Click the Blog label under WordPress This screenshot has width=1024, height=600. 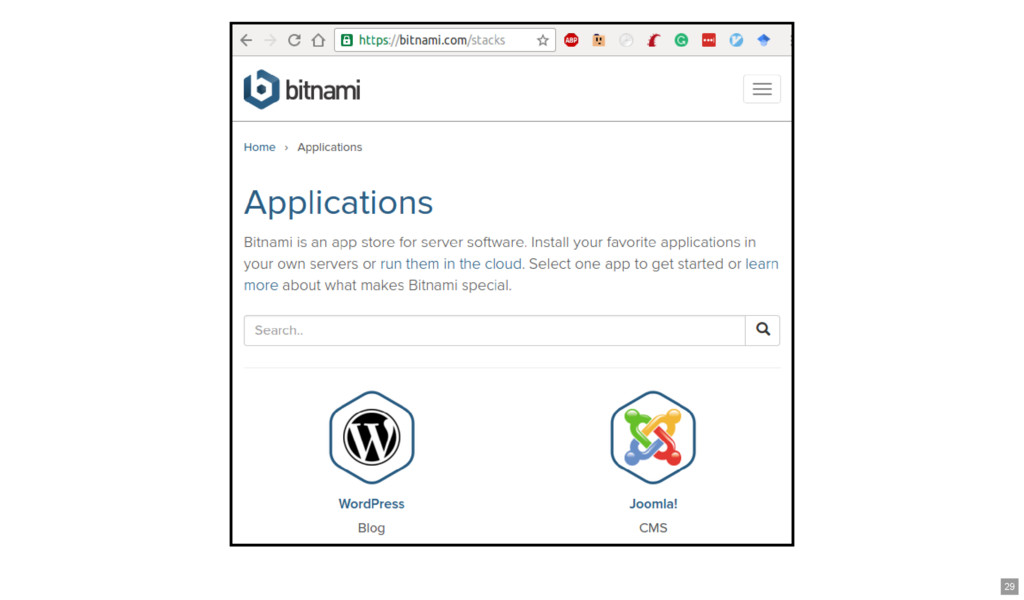(x=371, y=528)
